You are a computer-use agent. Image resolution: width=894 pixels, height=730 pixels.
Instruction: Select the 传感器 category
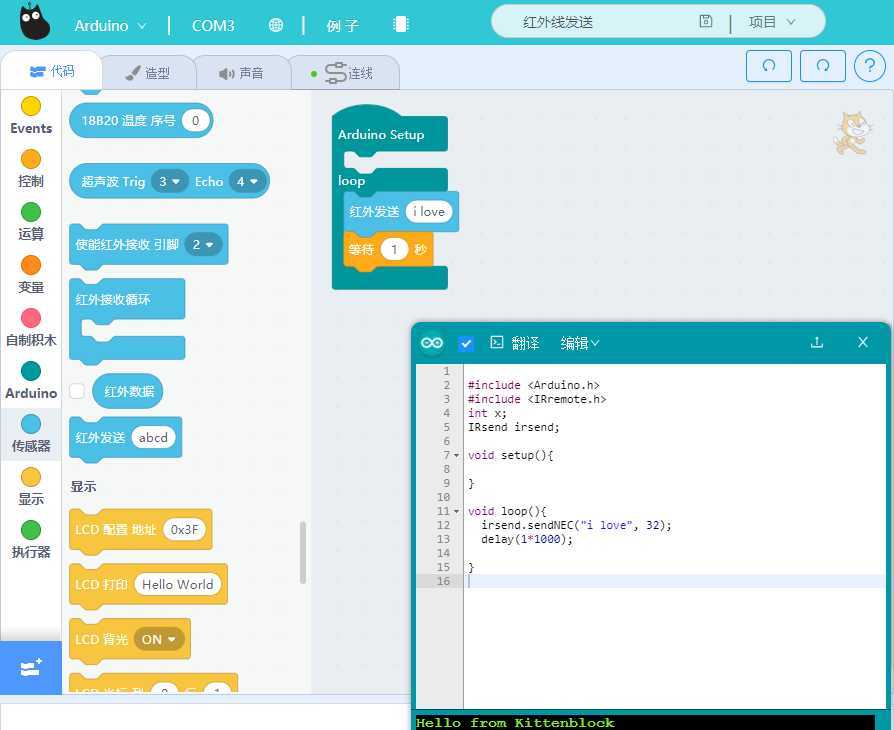coord(31,434)
